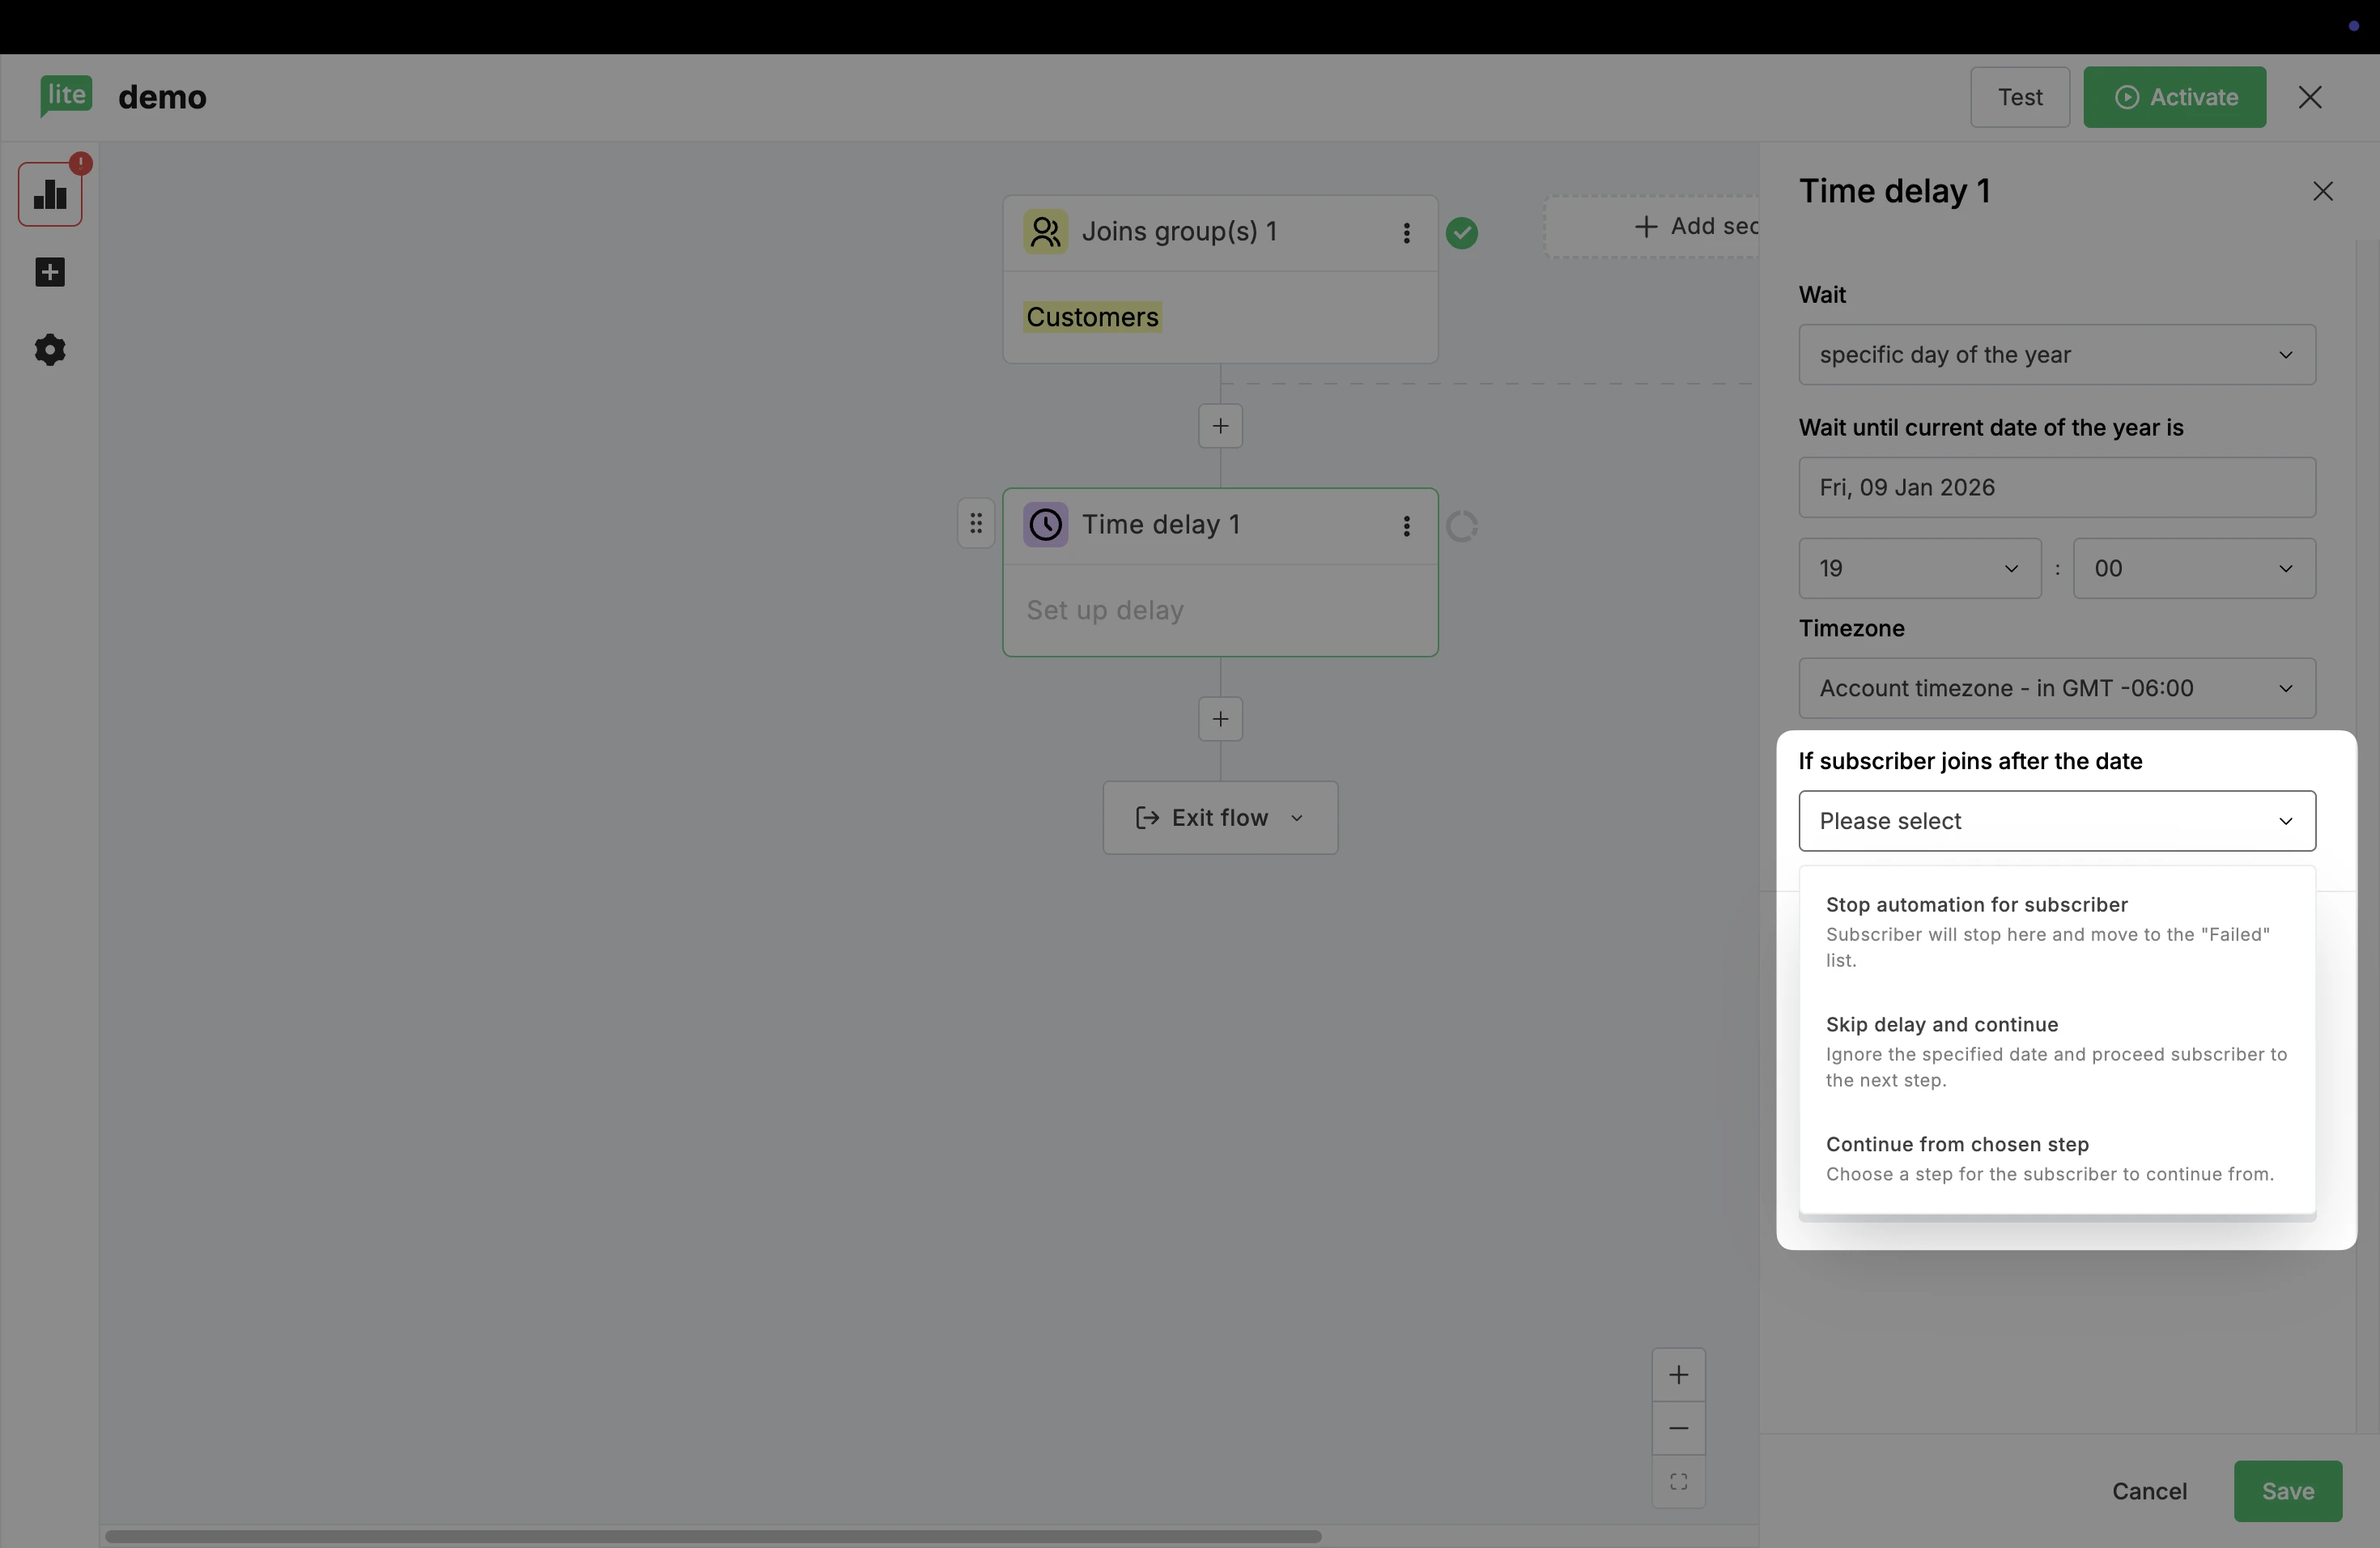Click the clock icon on Time delay step
The image size is (2380, 1548).
(1045, 525)
